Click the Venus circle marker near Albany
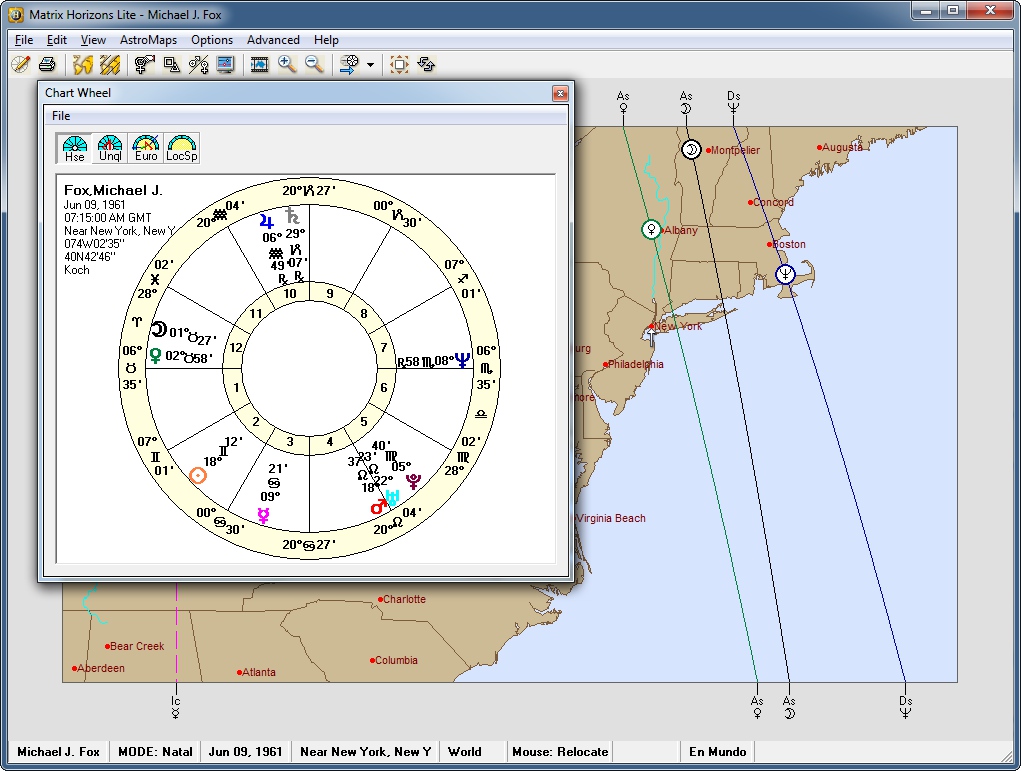Image resolution: width=1021 pixels, height=771 pixels. (x=651, y=229)
